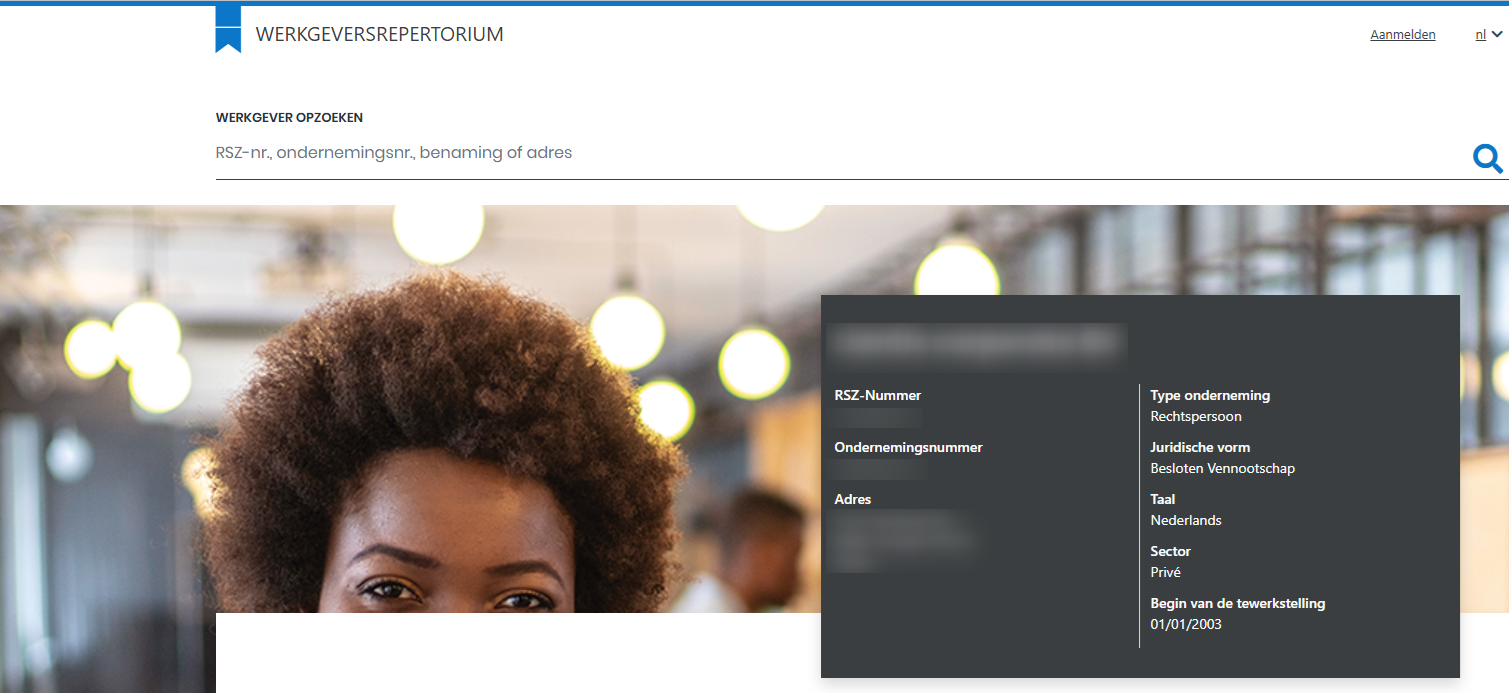
Task: Select the blurred company name heading
Action: click(x=978, y=343)
